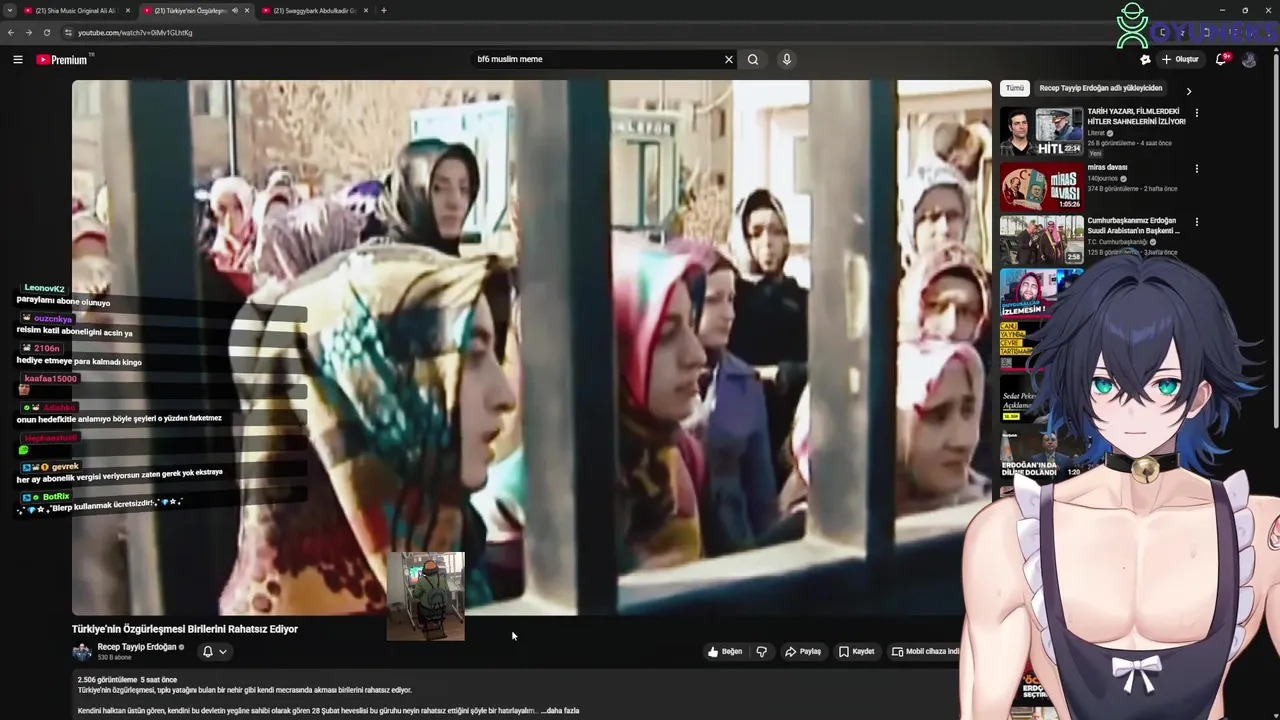Image resolution: width=1280 pixels, height=720 pixels.
Task: Click chat message by gevrek
Action: [120, 477]
